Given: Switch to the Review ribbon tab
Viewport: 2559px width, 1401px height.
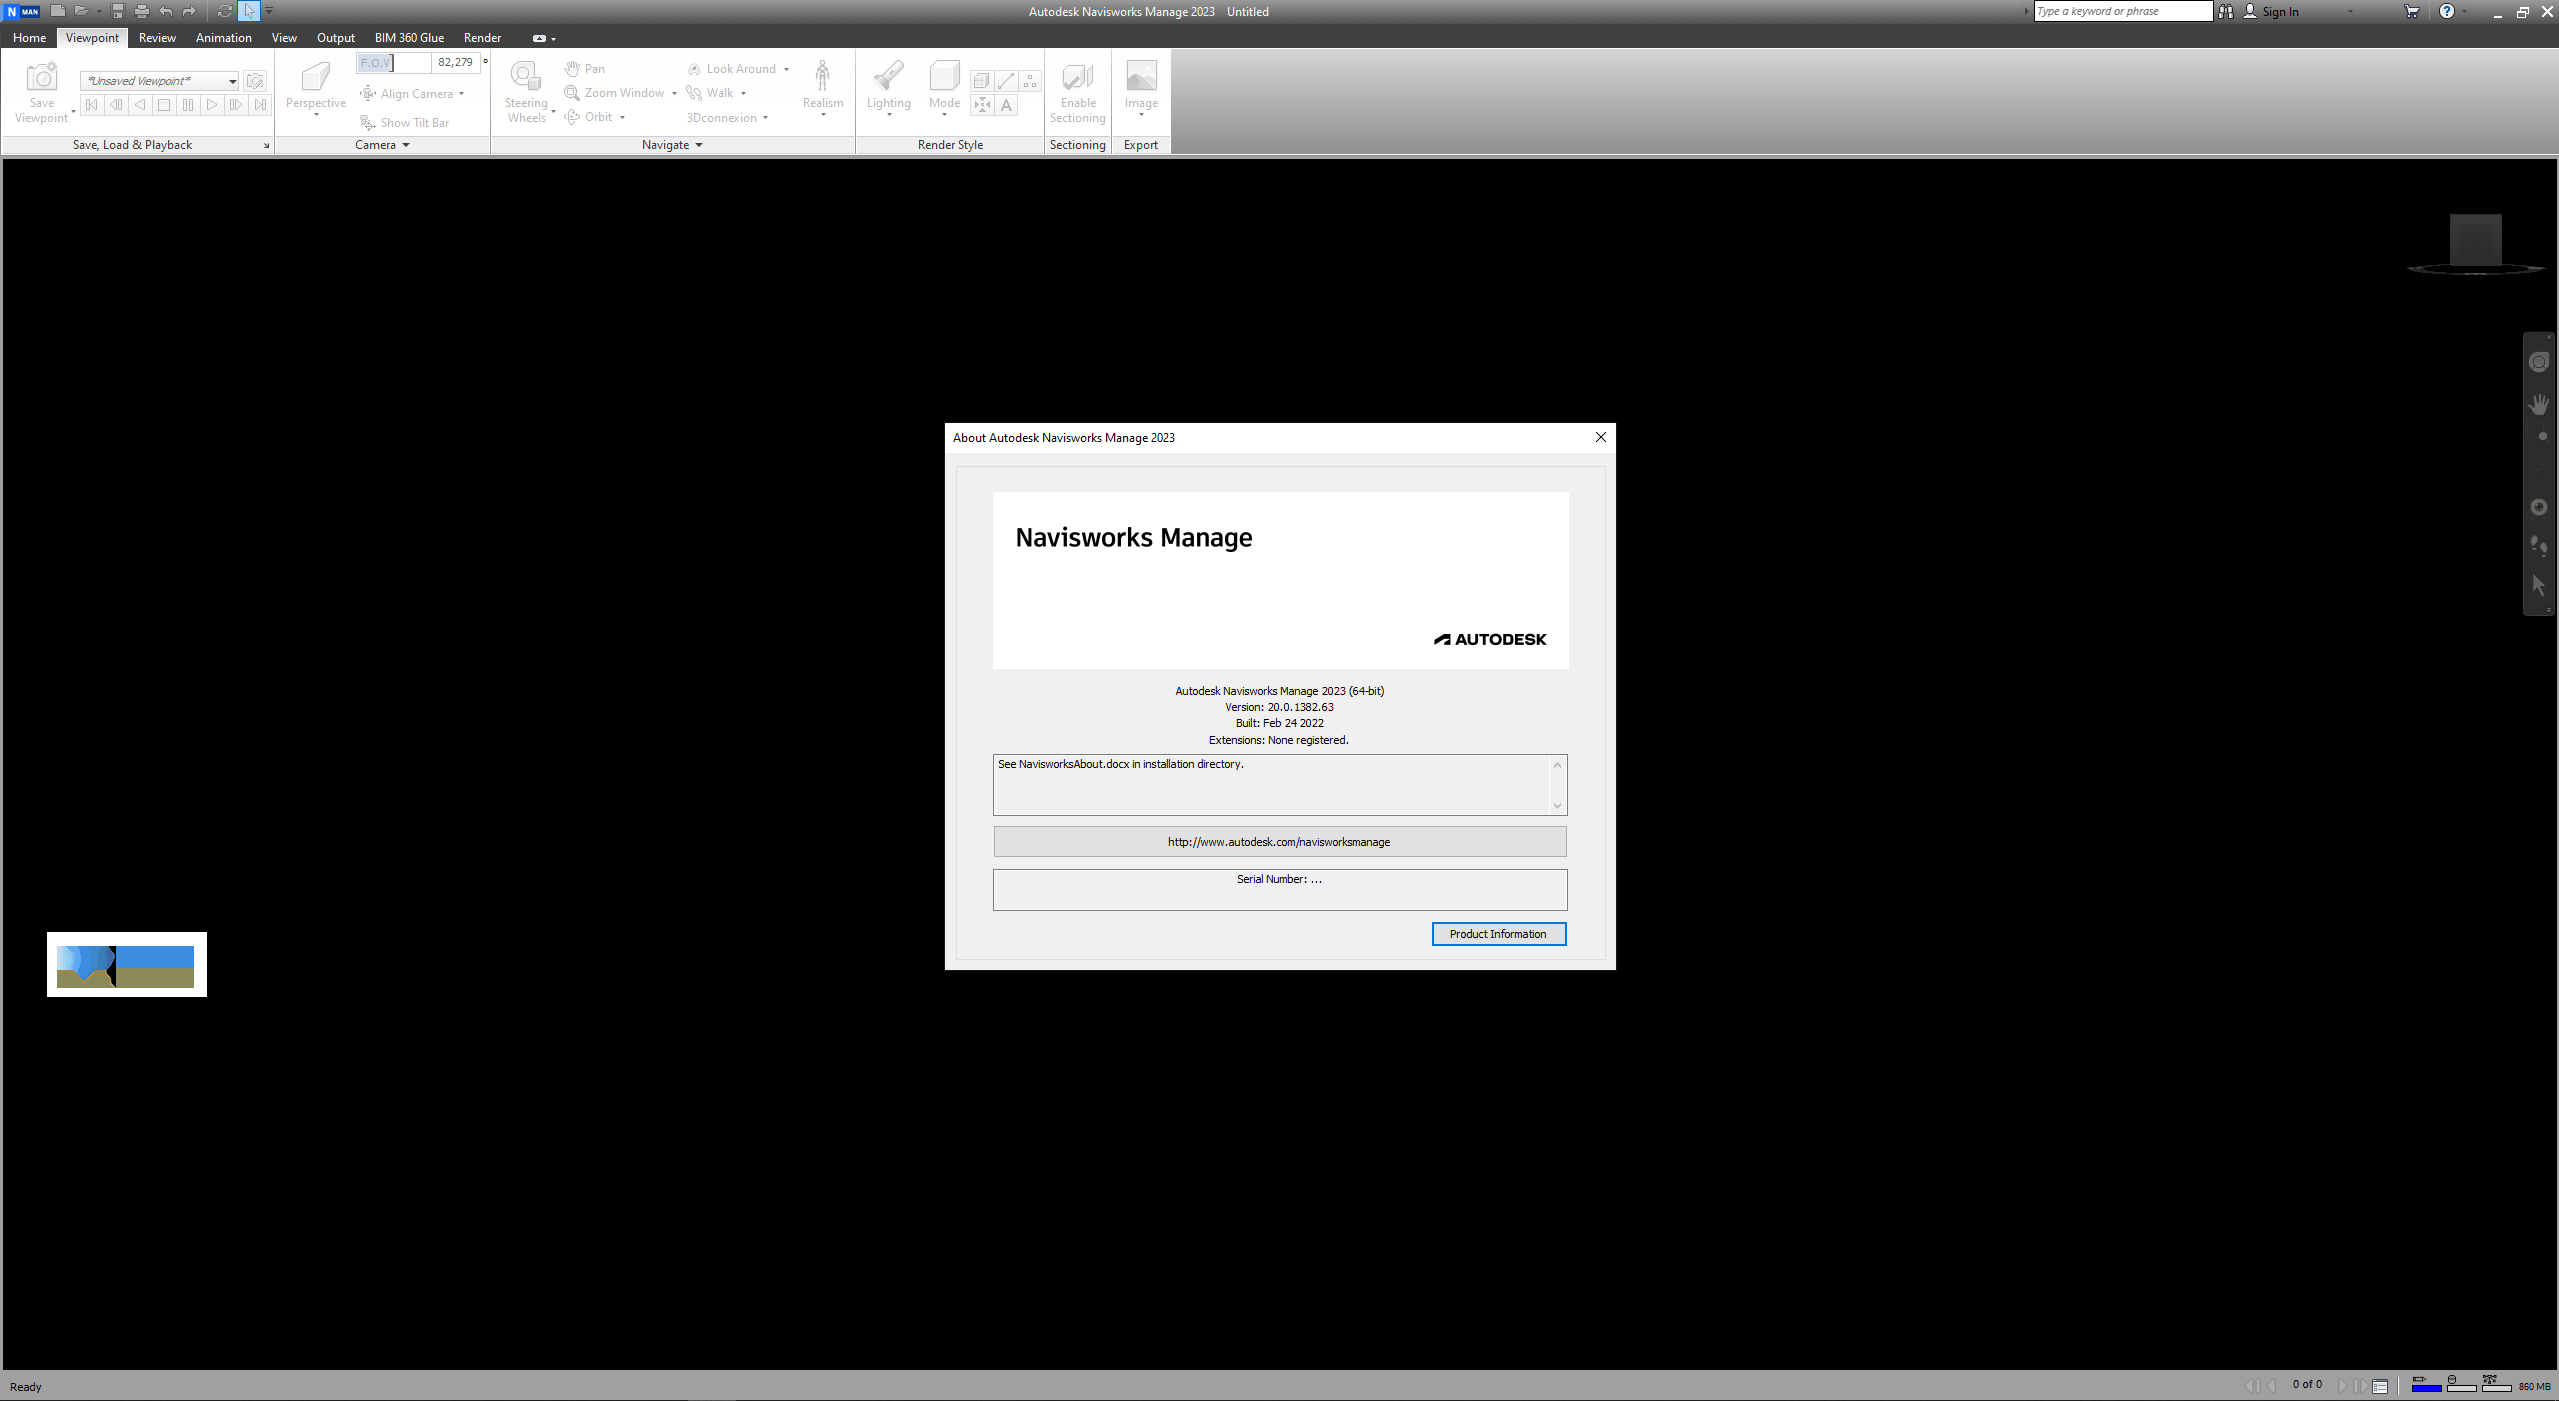Looking at the screenshot, I should tap(157, 38).
